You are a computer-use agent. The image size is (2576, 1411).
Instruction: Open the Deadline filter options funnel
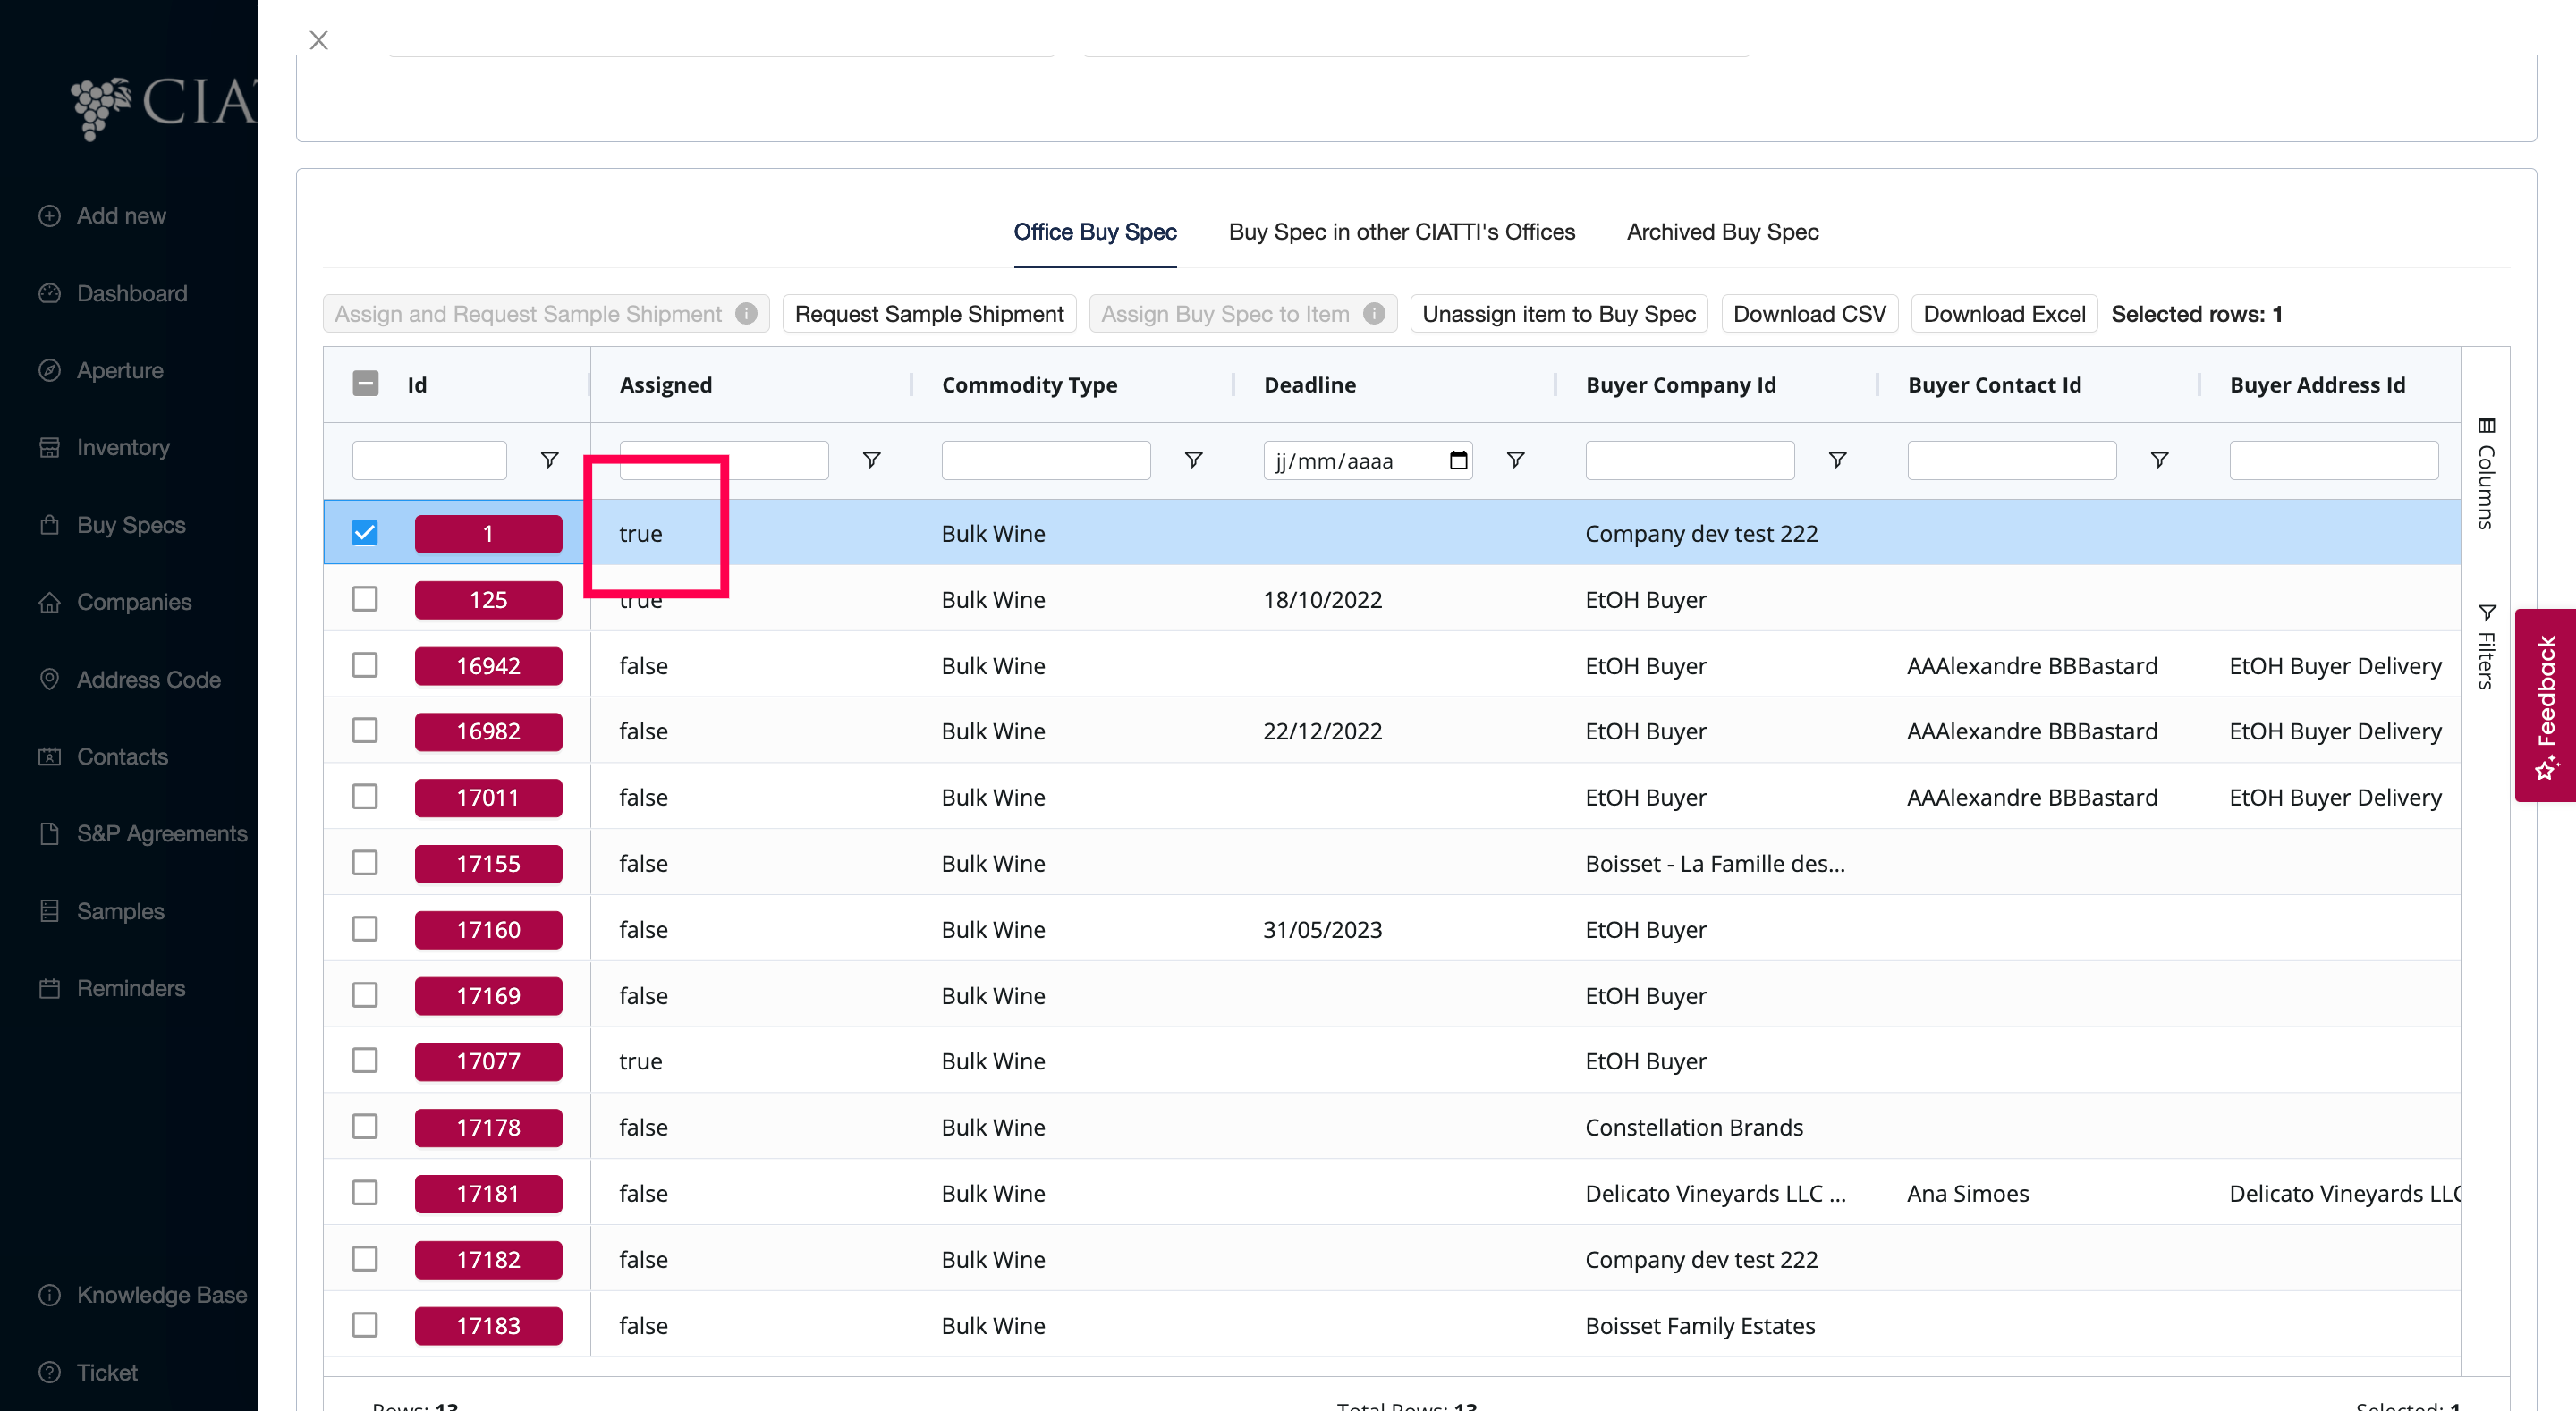pyautogui.click(x=1515, y=460)
